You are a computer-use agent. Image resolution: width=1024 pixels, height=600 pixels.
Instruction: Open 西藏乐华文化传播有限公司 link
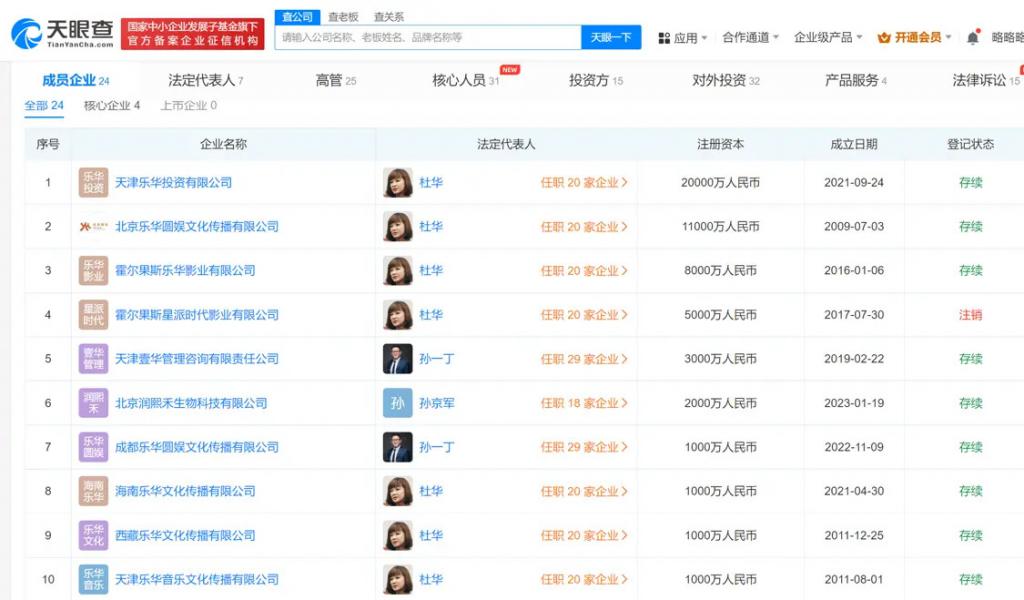click(x=185, y=535)
